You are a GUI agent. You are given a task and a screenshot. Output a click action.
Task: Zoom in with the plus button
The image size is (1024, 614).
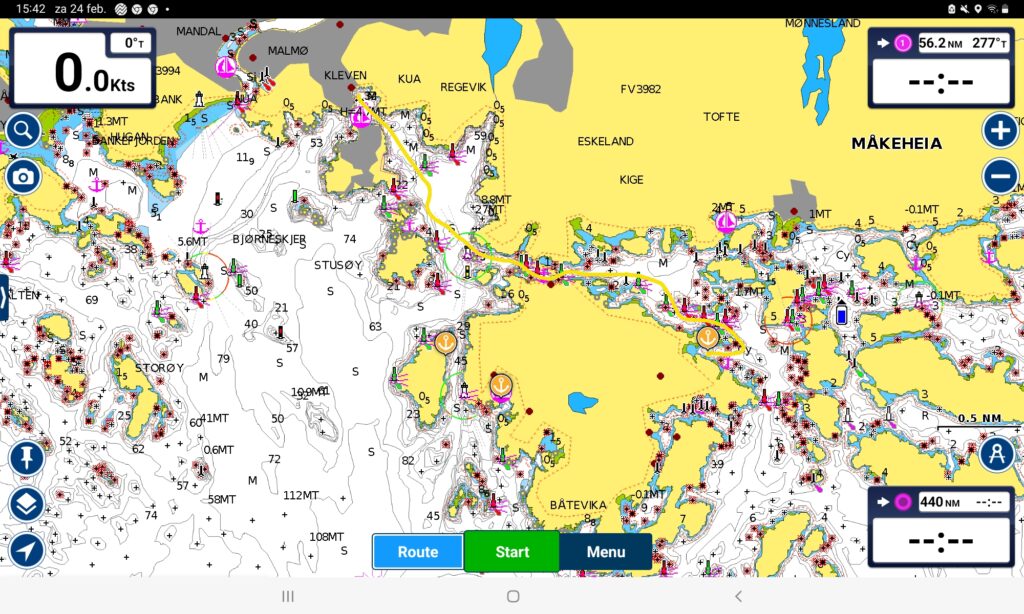tap(1000, 130)
